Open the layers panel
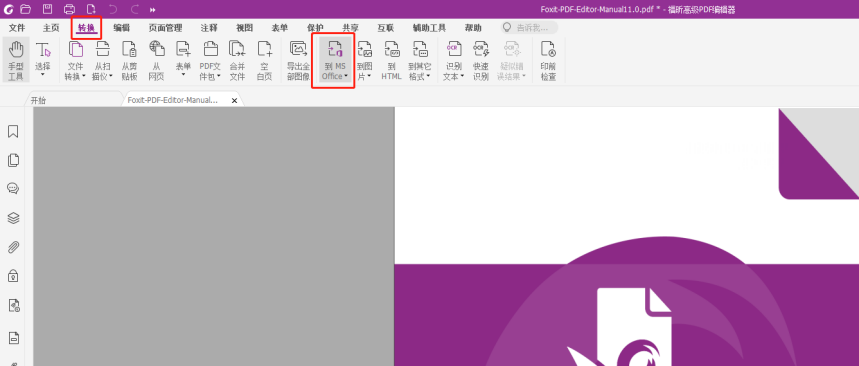859x366 pixels. coord(13,218)
